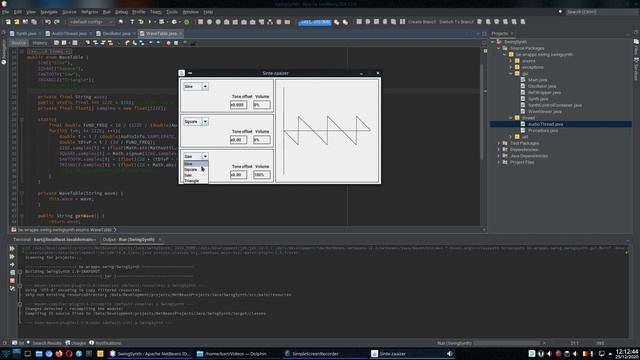Image resolution: width=640 pixels, height=360 pixels.
Task: Click the Profile Project toolbar icon
Action: click(x=174, y=22)
